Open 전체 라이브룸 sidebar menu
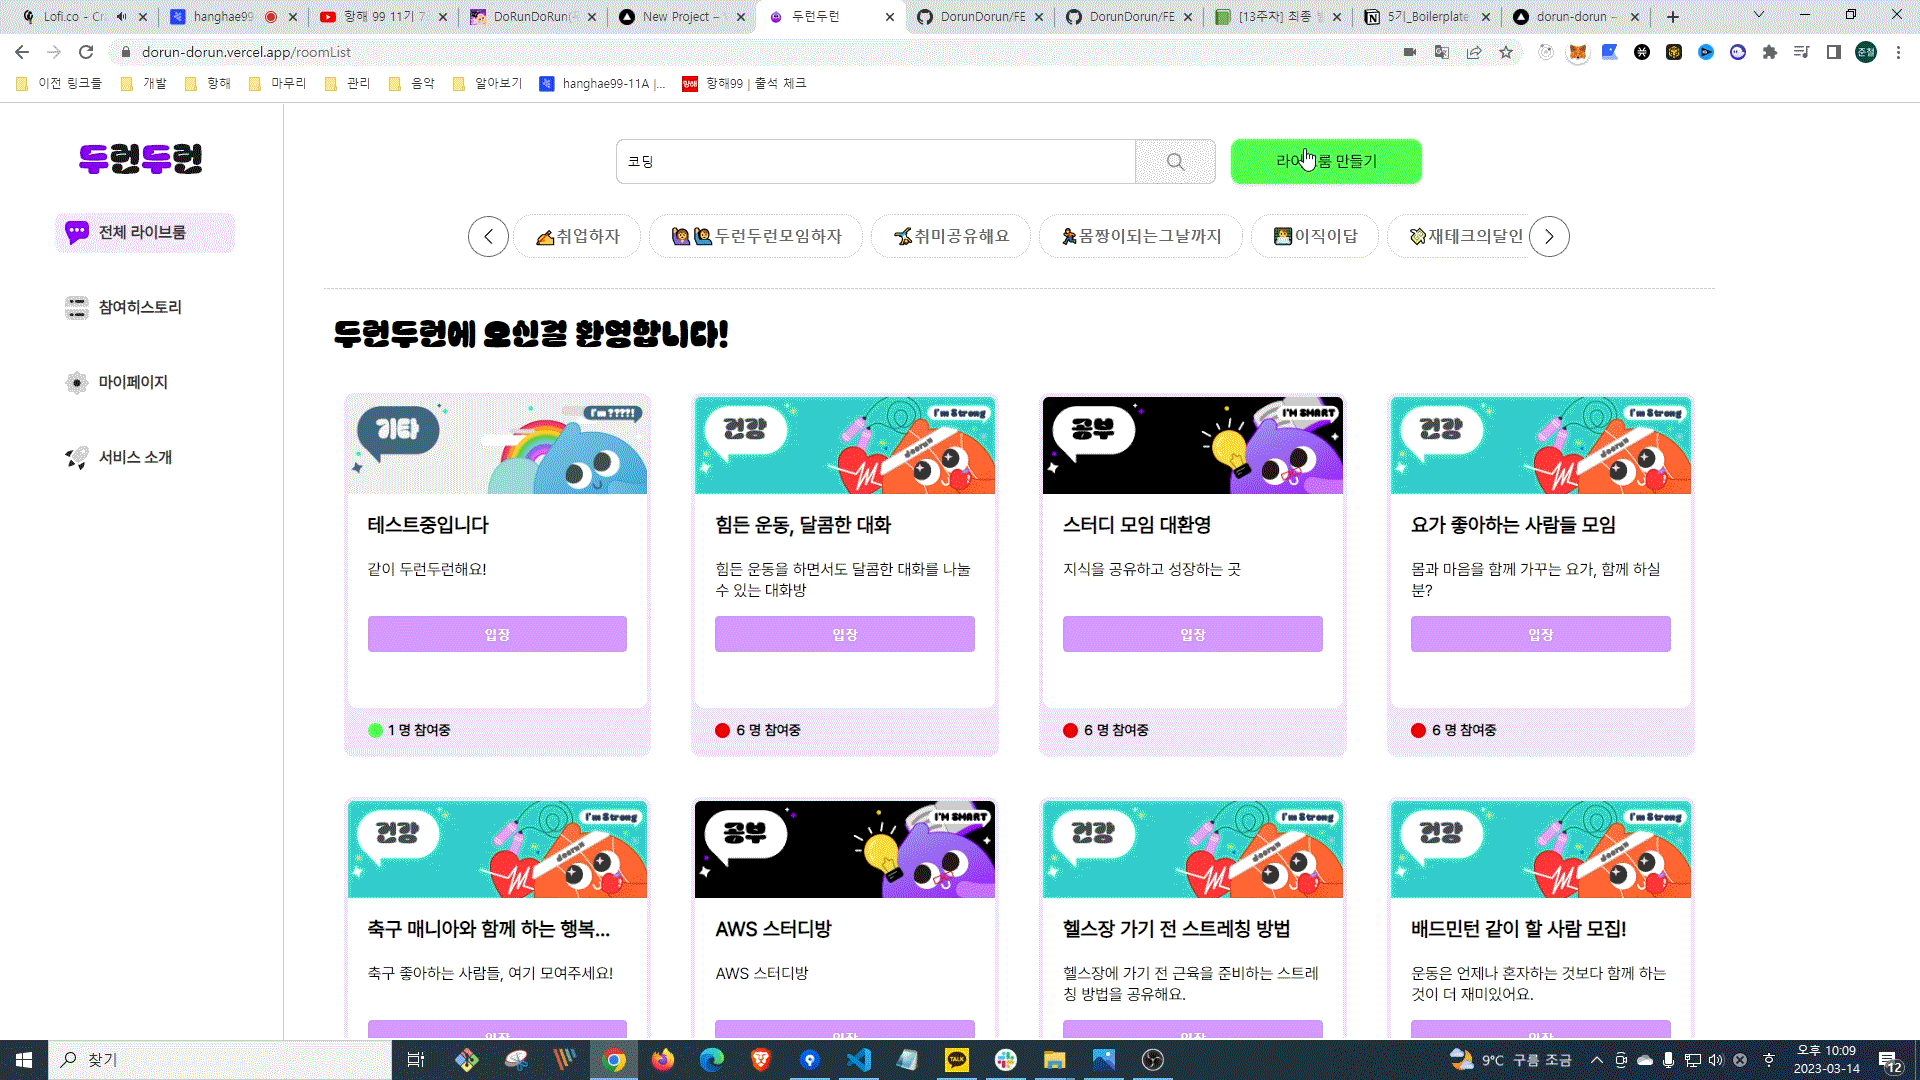The image size is (1920, 1080). (145, 232)
